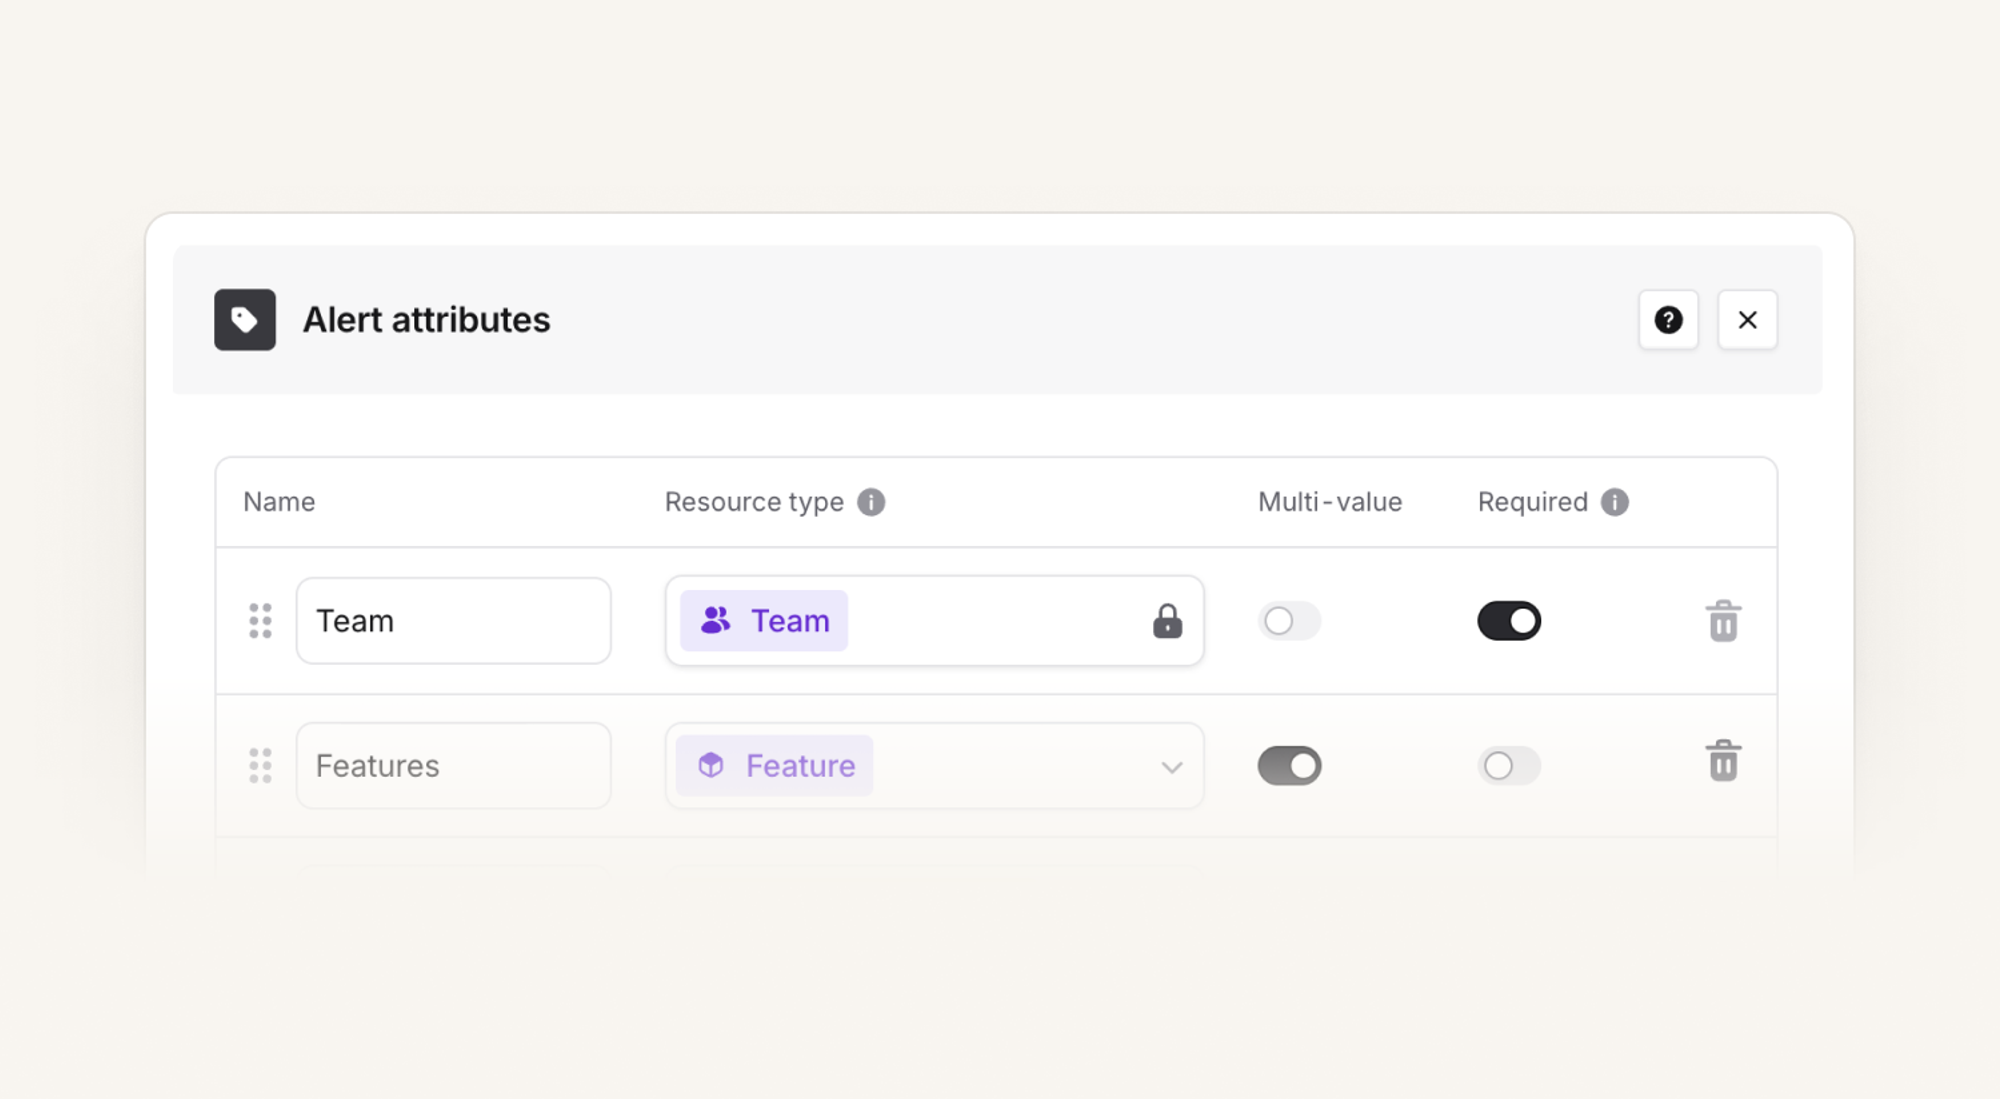Disable Required toggle for Team attribute

1509,621
